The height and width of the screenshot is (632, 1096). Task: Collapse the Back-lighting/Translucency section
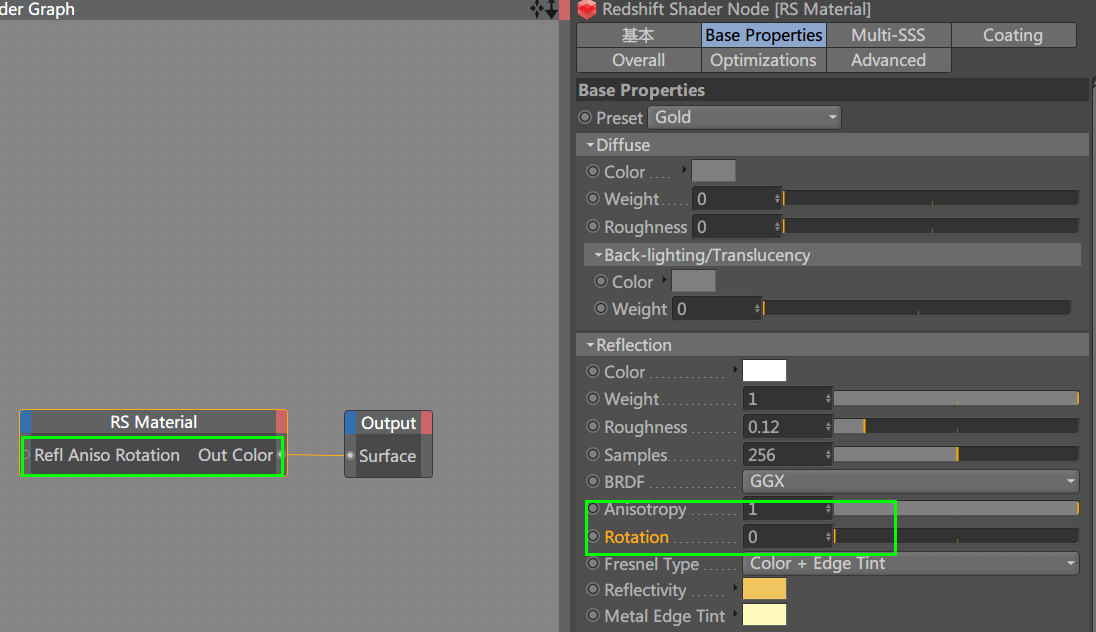[x=600, y=254]
